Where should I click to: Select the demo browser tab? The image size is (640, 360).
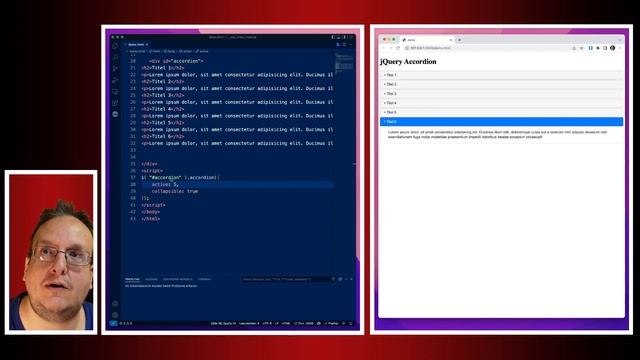(427, 40)
